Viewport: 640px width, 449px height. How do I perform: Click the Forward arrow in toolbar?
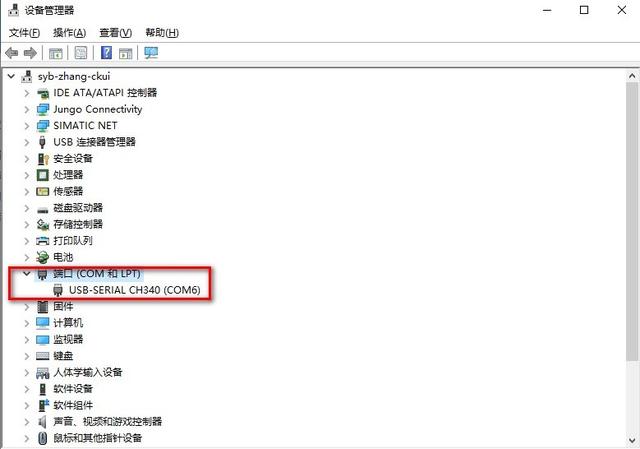pyautogui.click(x=31, y=53)
